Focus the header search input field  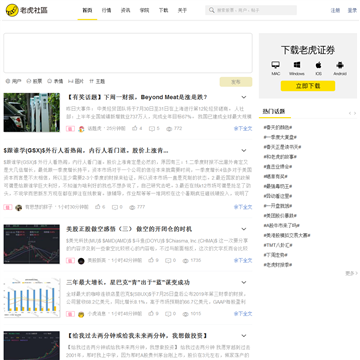(251, 10)
